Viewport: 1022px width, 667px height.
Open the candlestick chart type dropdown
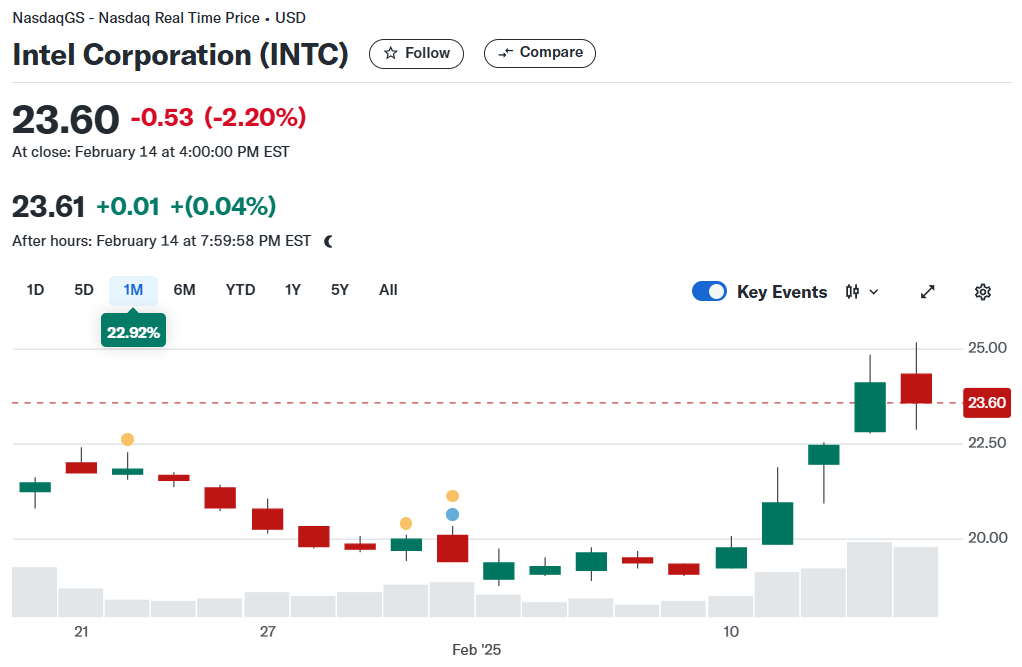[x=862, y=291]
